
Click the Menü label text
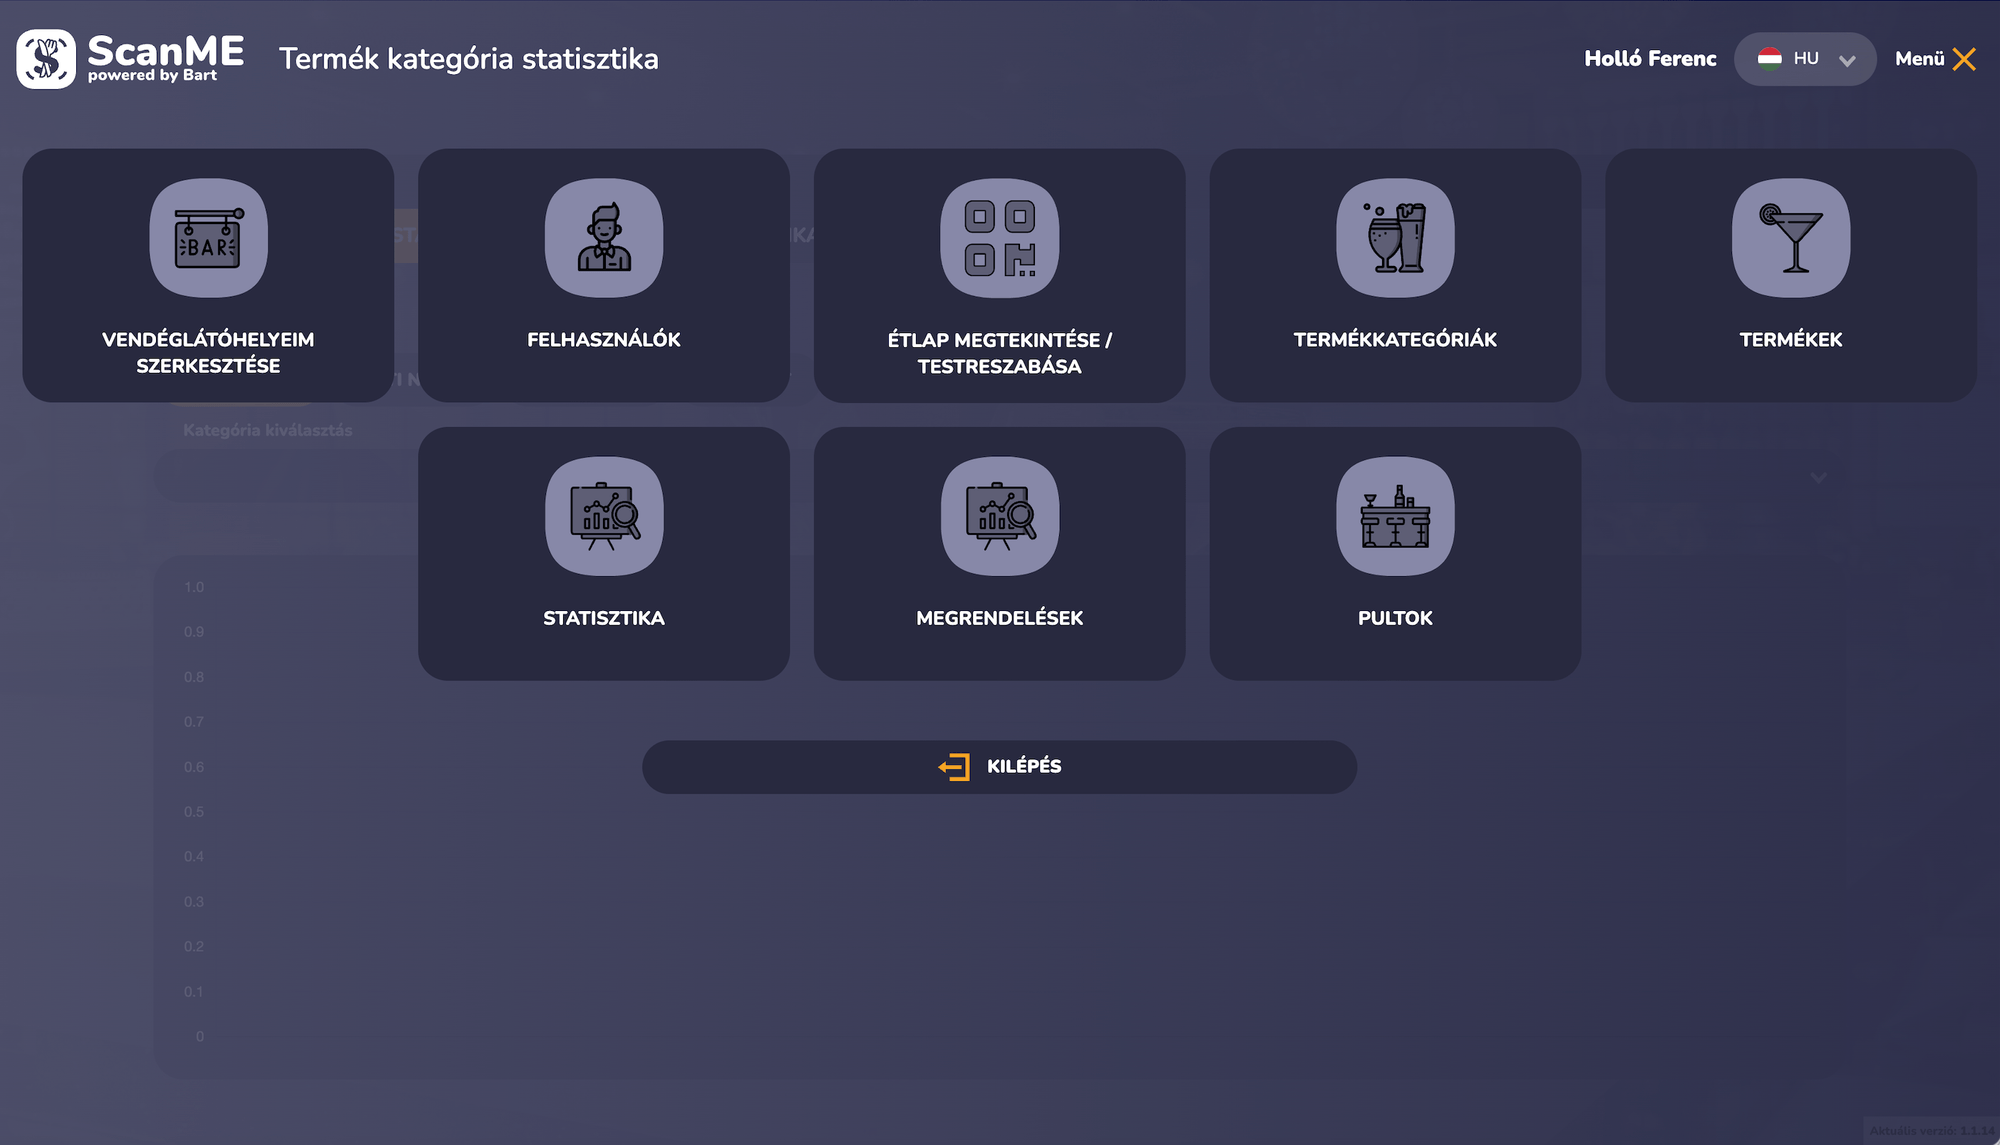[x=1919, y=59]
